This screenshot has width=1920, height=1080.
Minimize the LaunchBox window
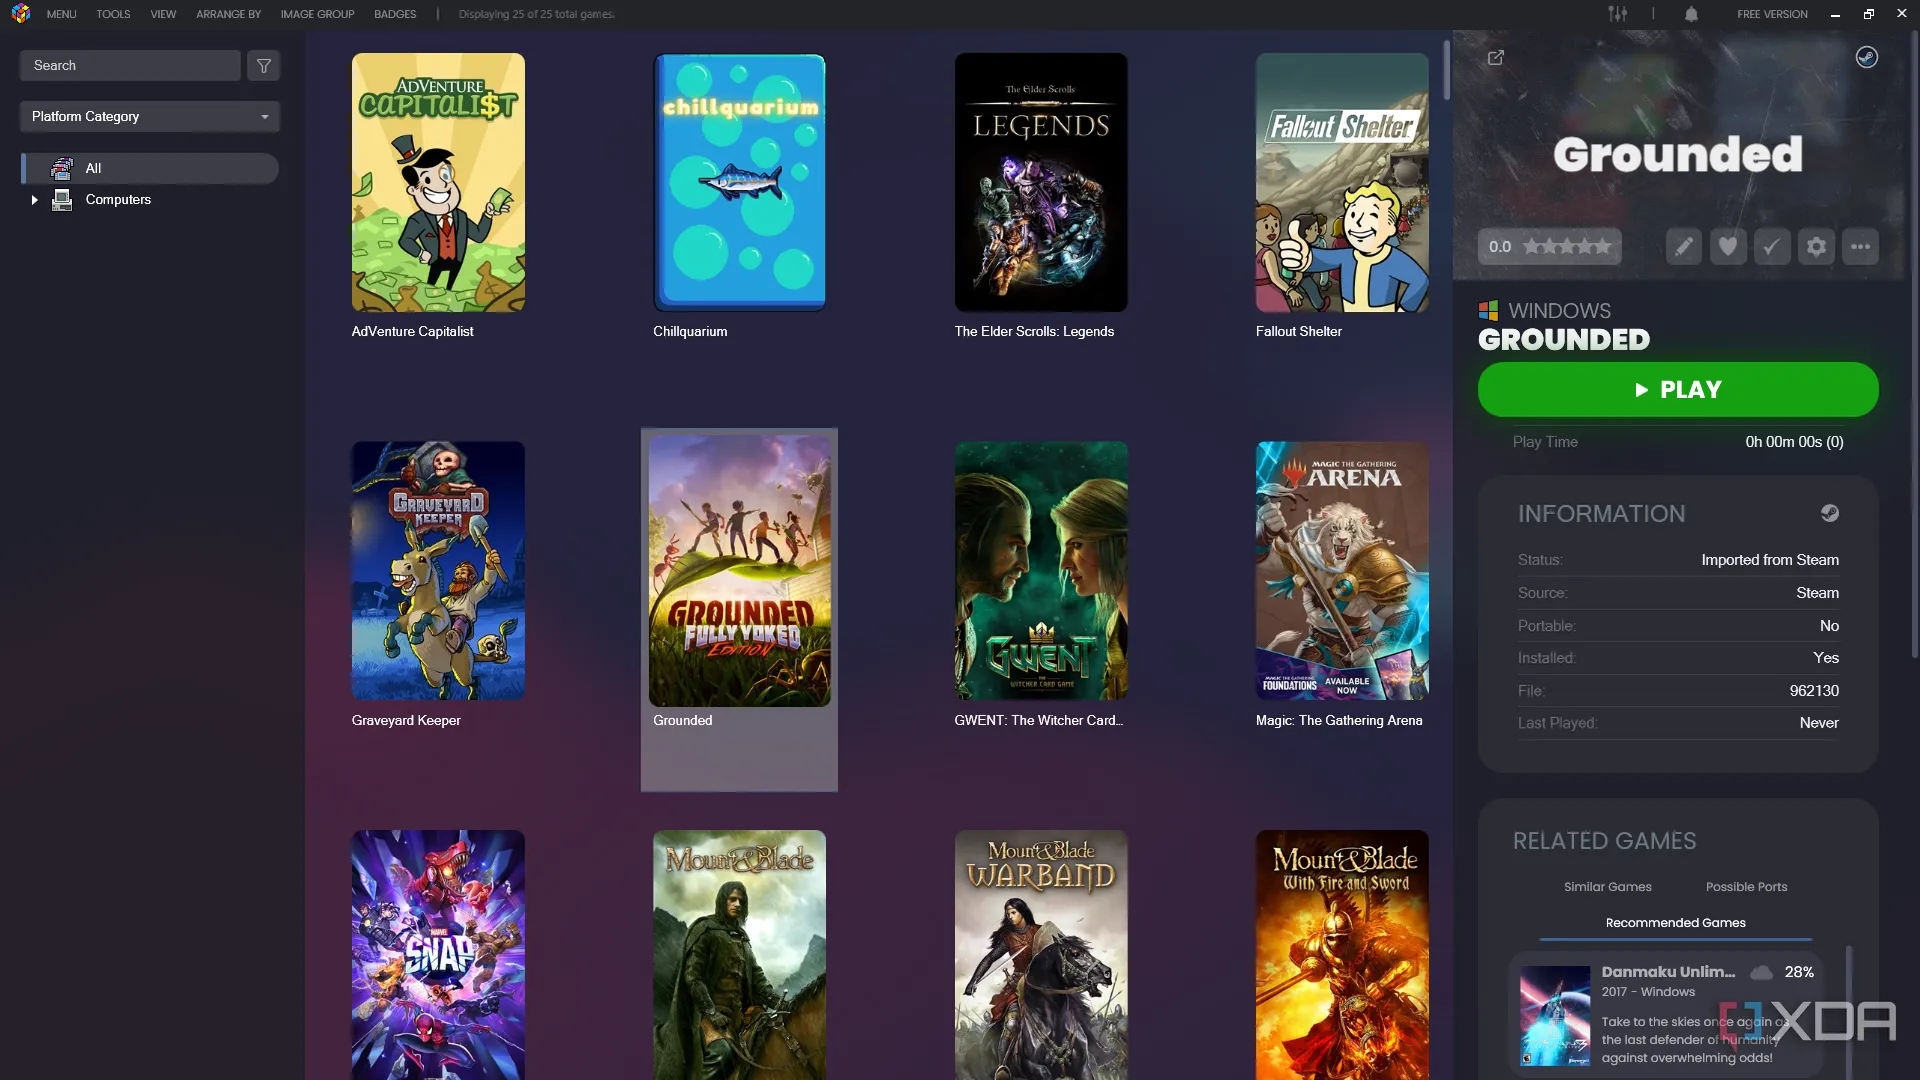pos(1835,14)
